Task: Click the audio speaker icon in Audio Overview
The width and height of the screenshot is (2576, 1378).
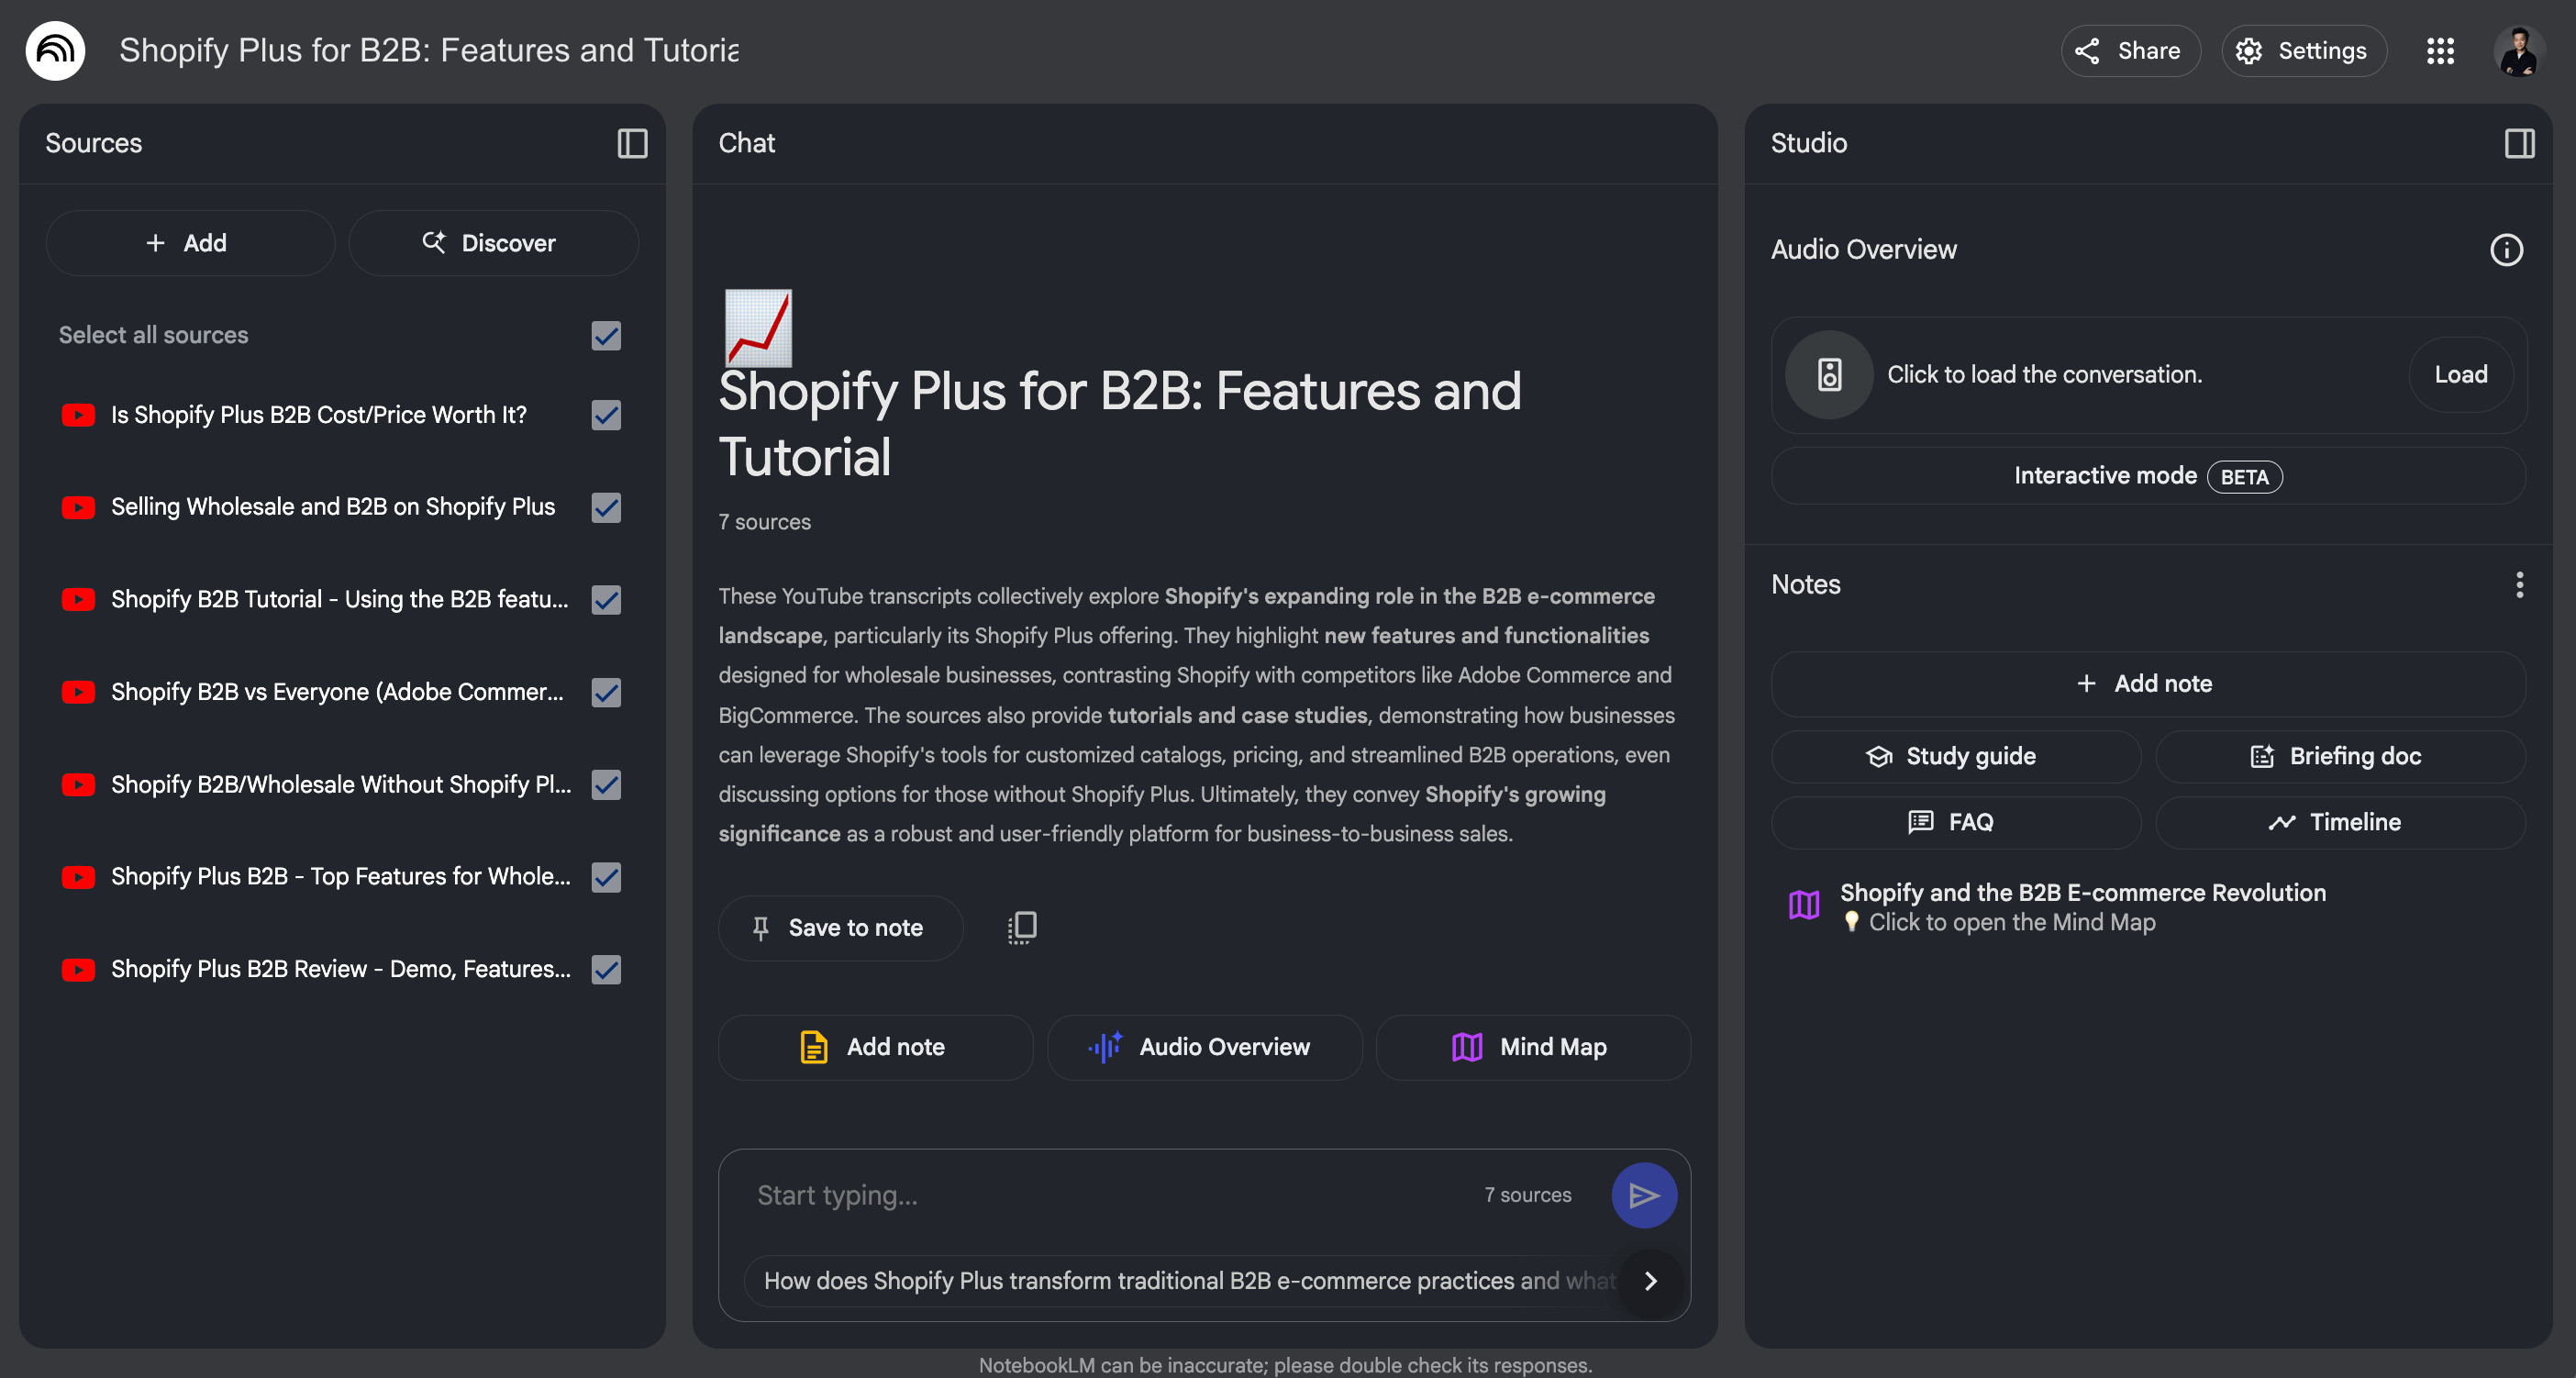Action: tap(1829, 375)
